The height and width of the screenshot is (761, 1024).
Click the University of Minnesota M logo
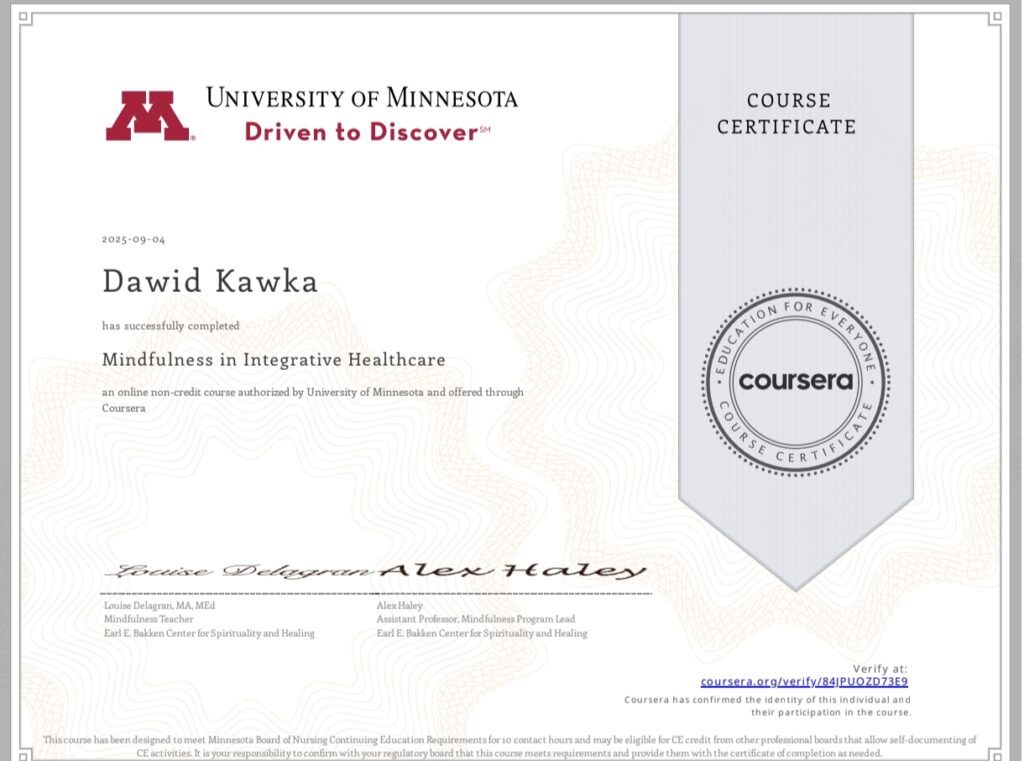pos(150,116)
